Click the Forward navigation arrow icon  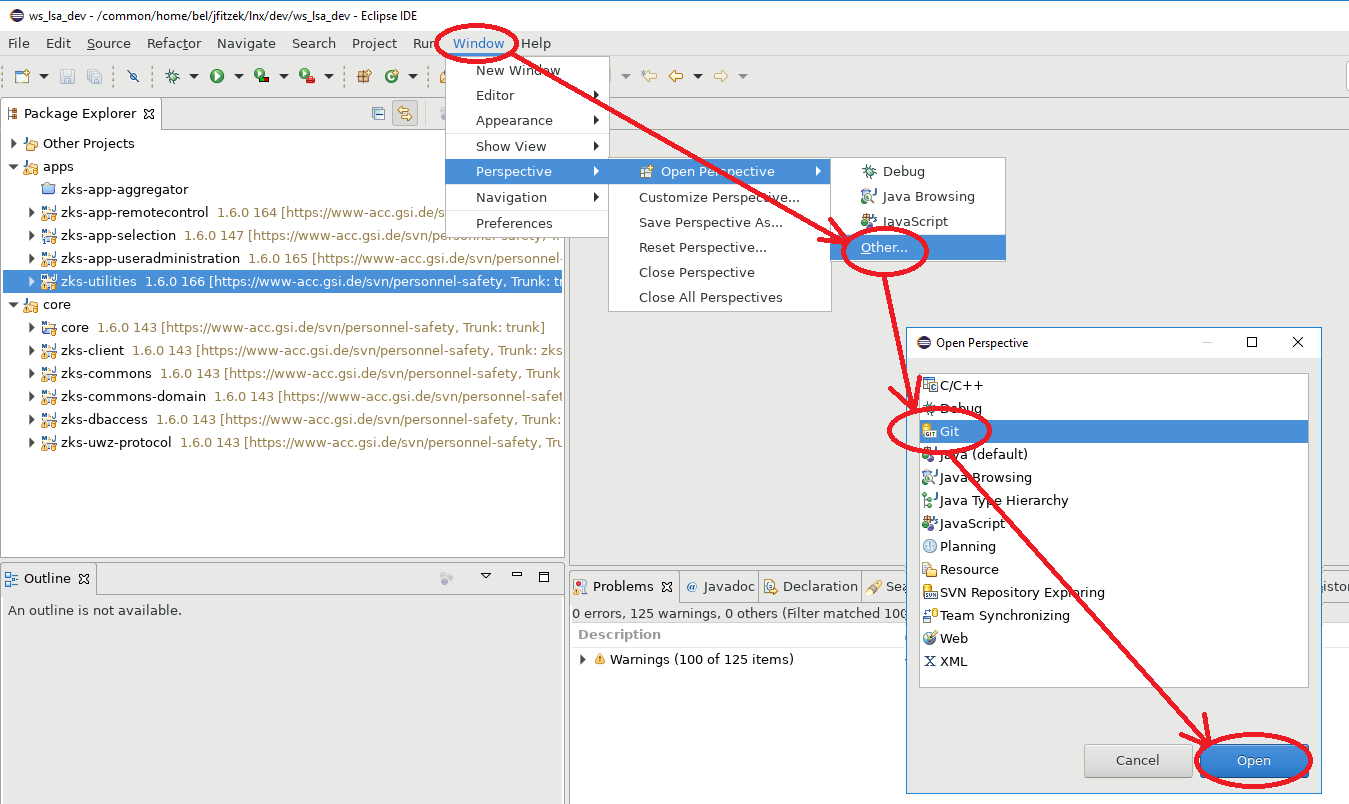[x=721, y=76]
